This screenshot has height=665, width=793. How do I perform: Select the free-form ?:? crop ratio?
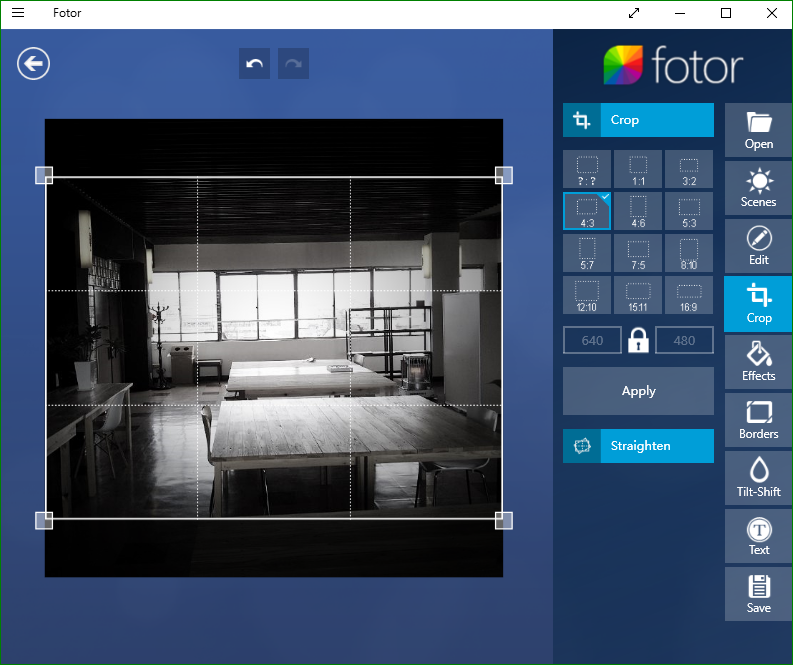tap(587, 169)
